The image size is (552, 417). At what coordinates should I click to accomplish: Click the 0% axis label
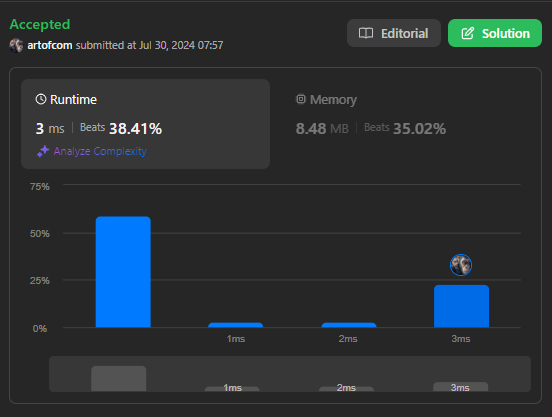(x=40, y=329)
